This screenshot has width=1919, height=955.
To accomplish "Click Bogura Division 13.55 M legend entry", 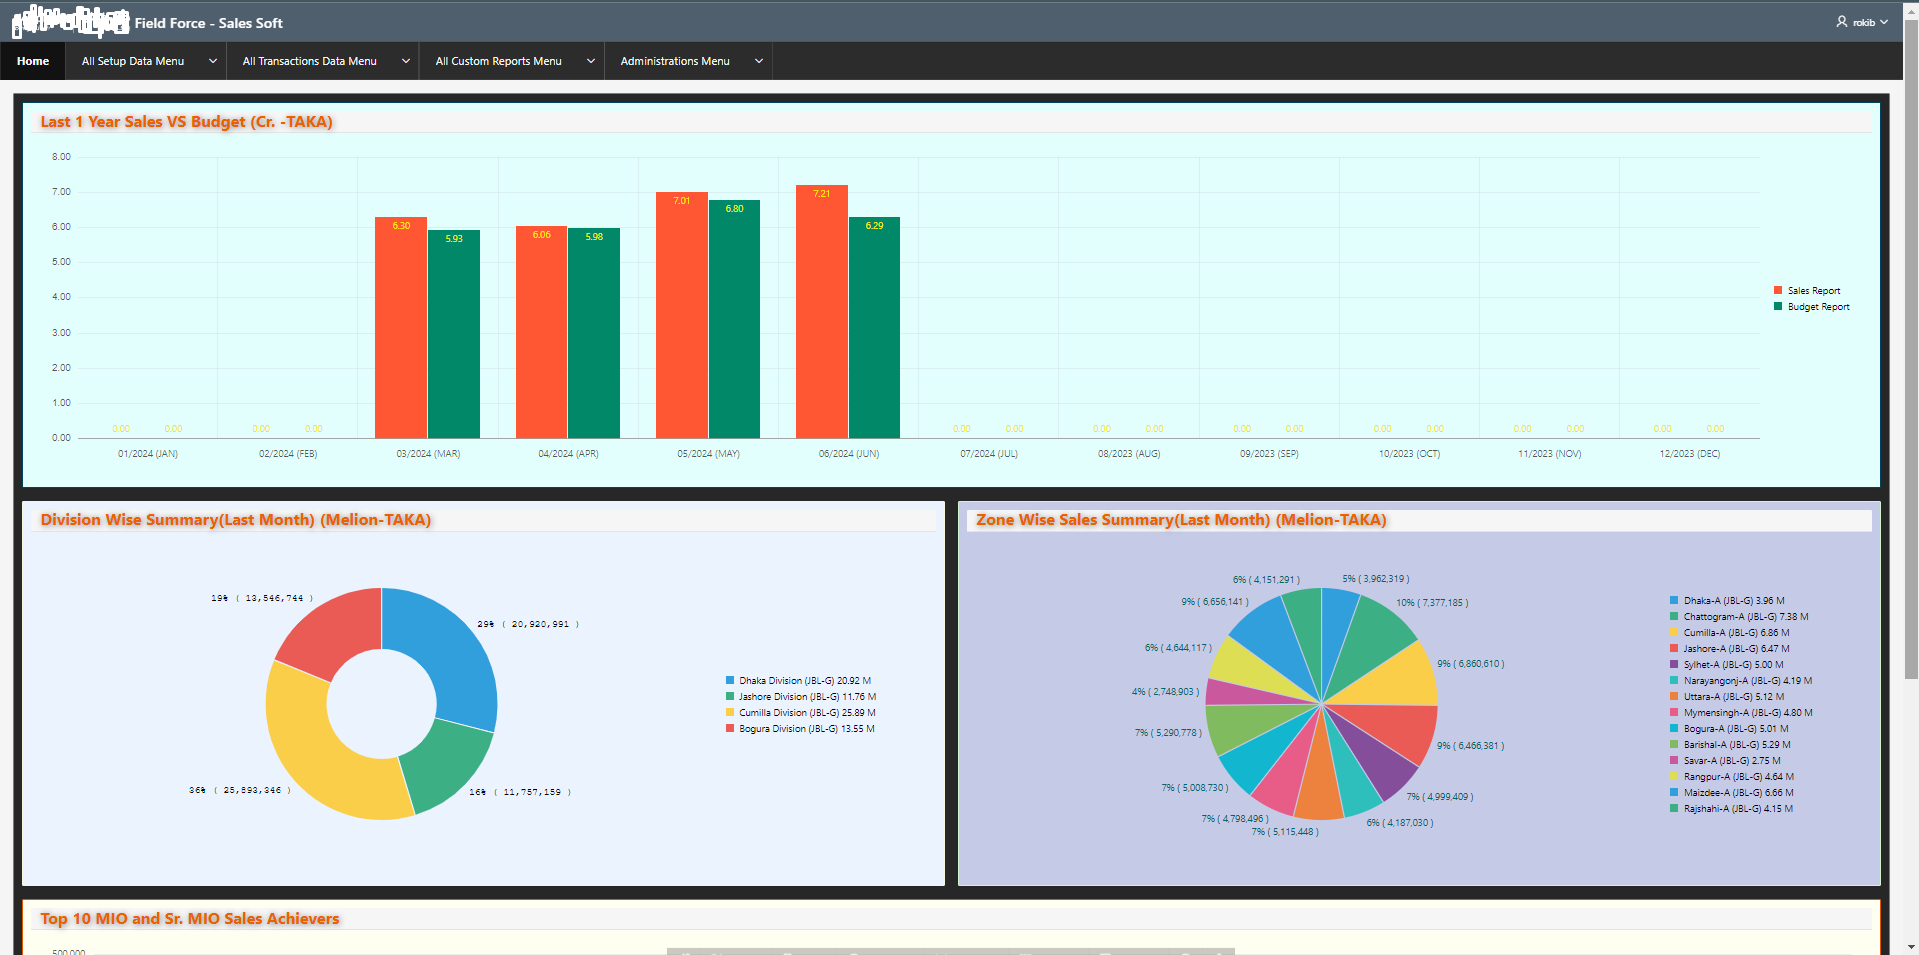I will coord(800,729).
